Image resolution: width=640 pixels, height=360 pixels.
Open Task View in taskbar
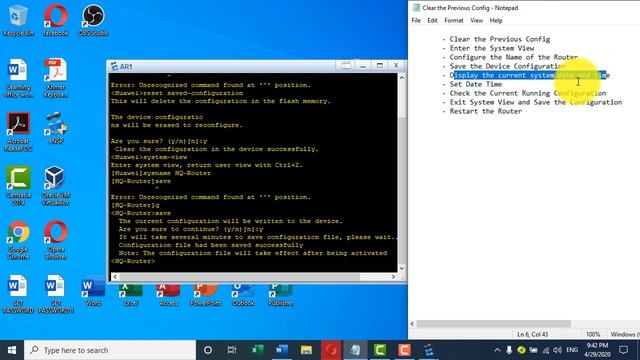tap(232, 350)
